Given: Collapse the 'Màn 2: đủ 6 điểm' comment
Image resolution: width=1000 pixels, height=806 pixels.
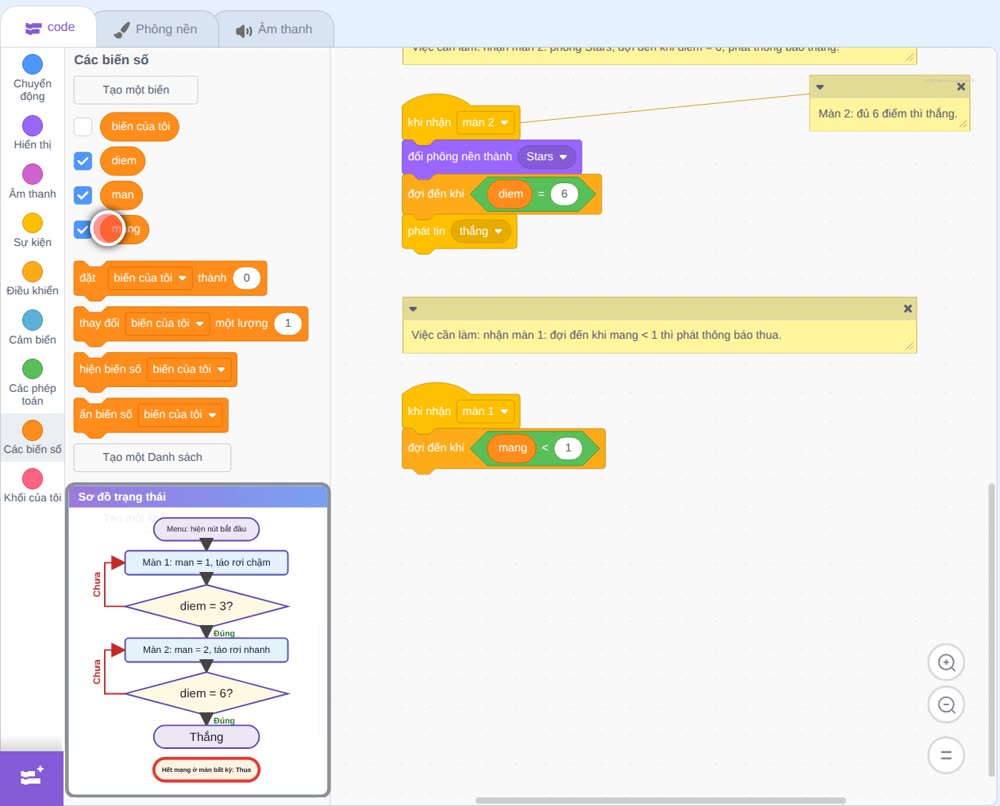Looking at the screenshot, I should [820, 87].
